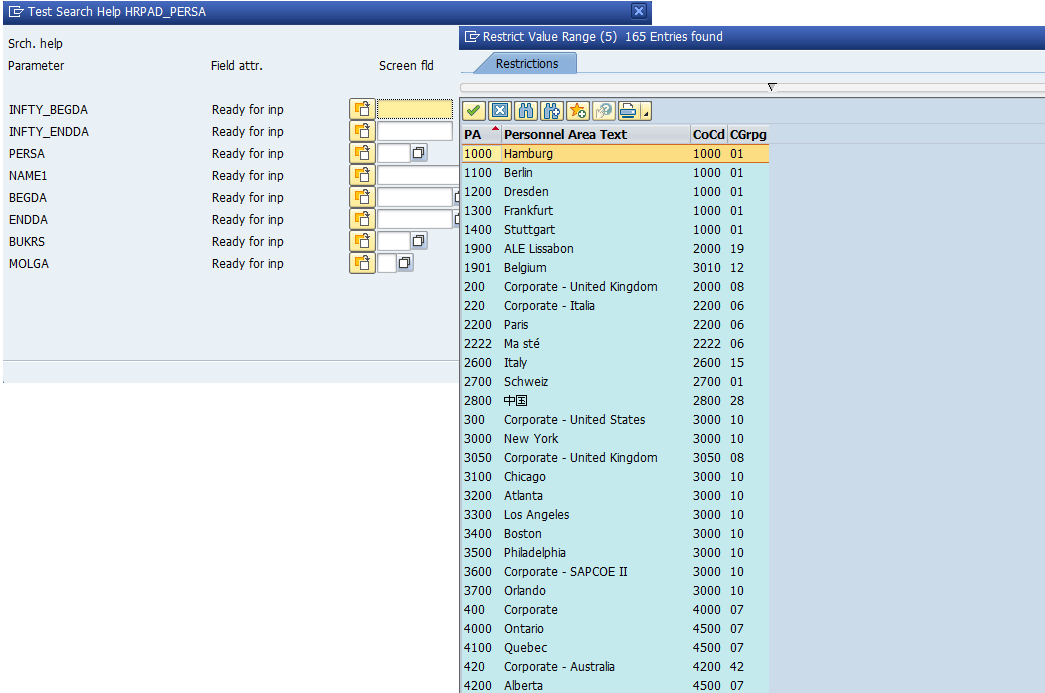Screen dimensions: 1045x693
Task: Select the Corporate - SAPCOE II row
Action: pyautogui.click(x=615, y=571)
